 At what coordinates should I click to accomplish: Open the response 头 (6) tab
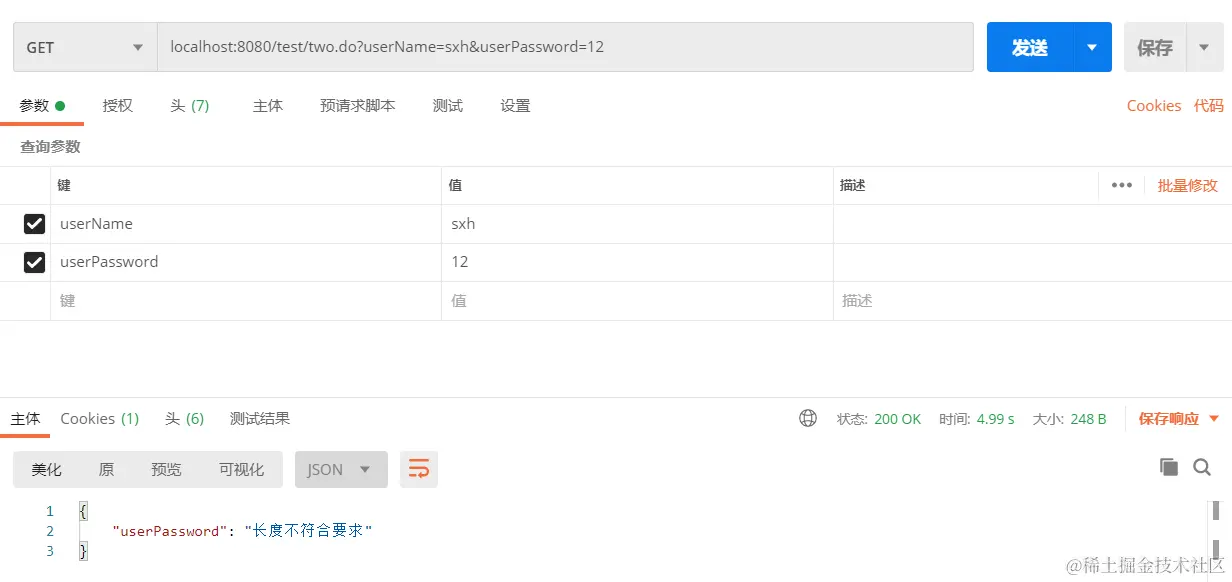(x=185, y=418)
